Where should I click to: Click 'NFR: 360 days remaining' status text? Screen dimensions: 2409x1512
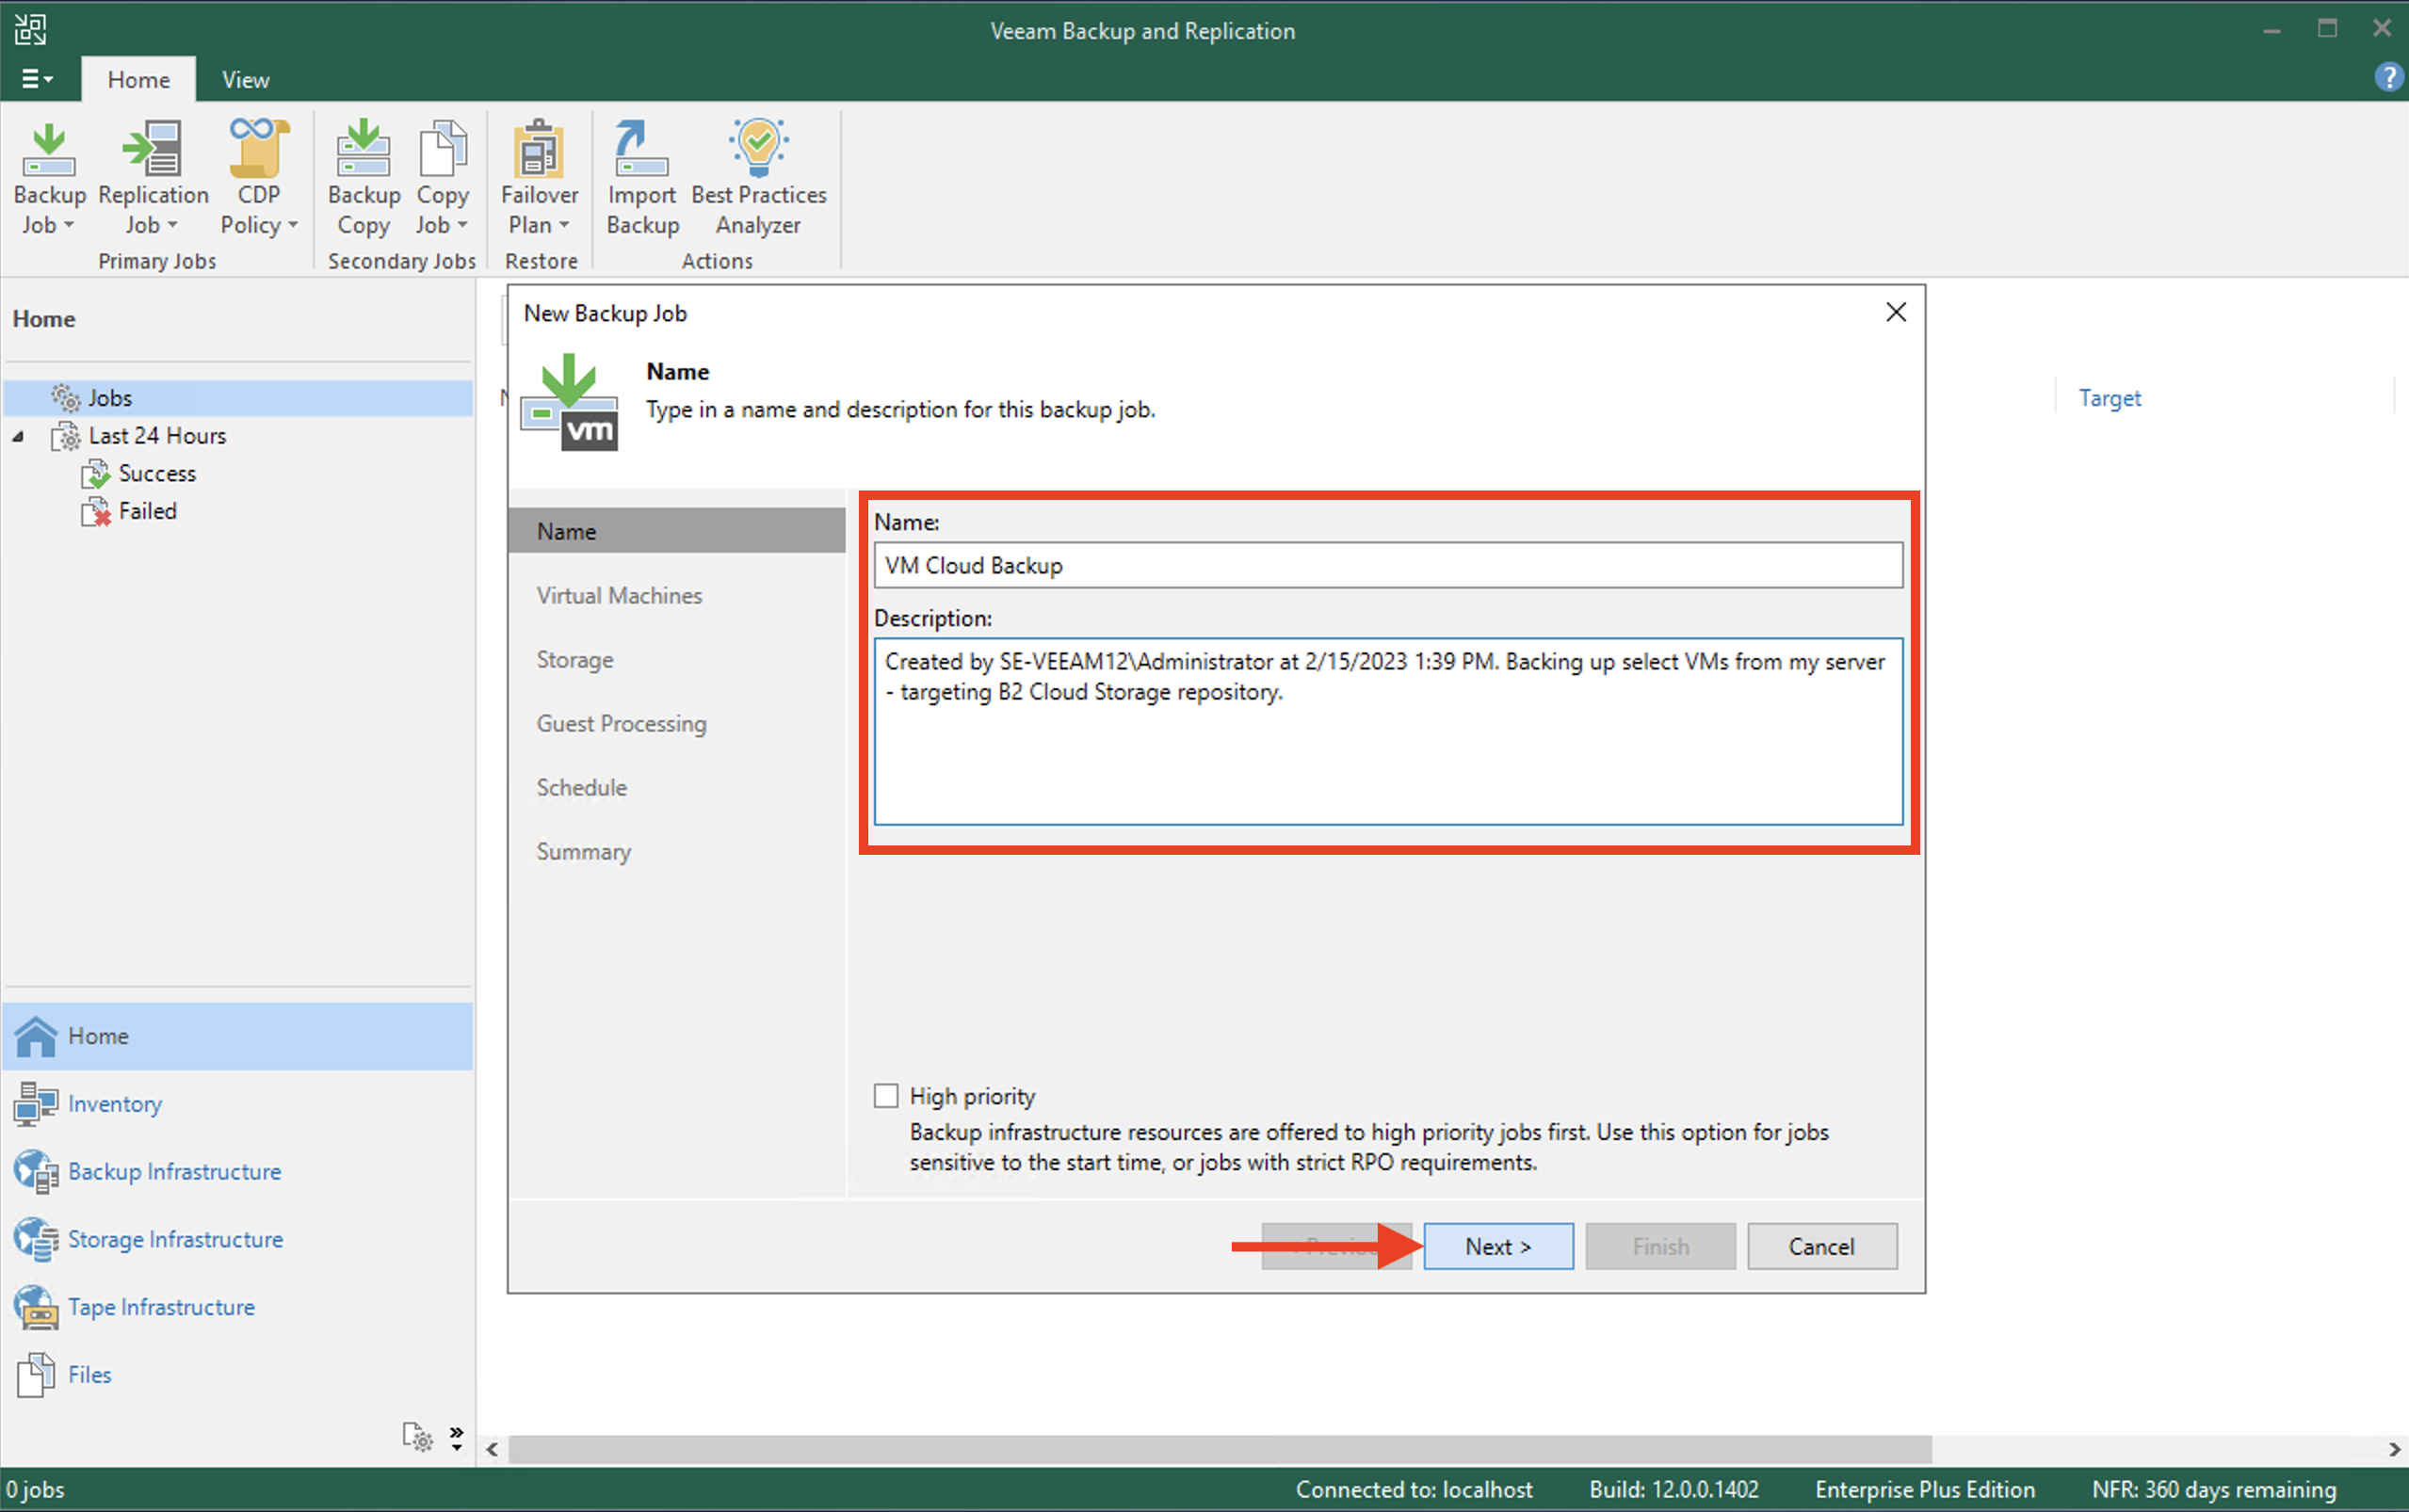2214,1490
